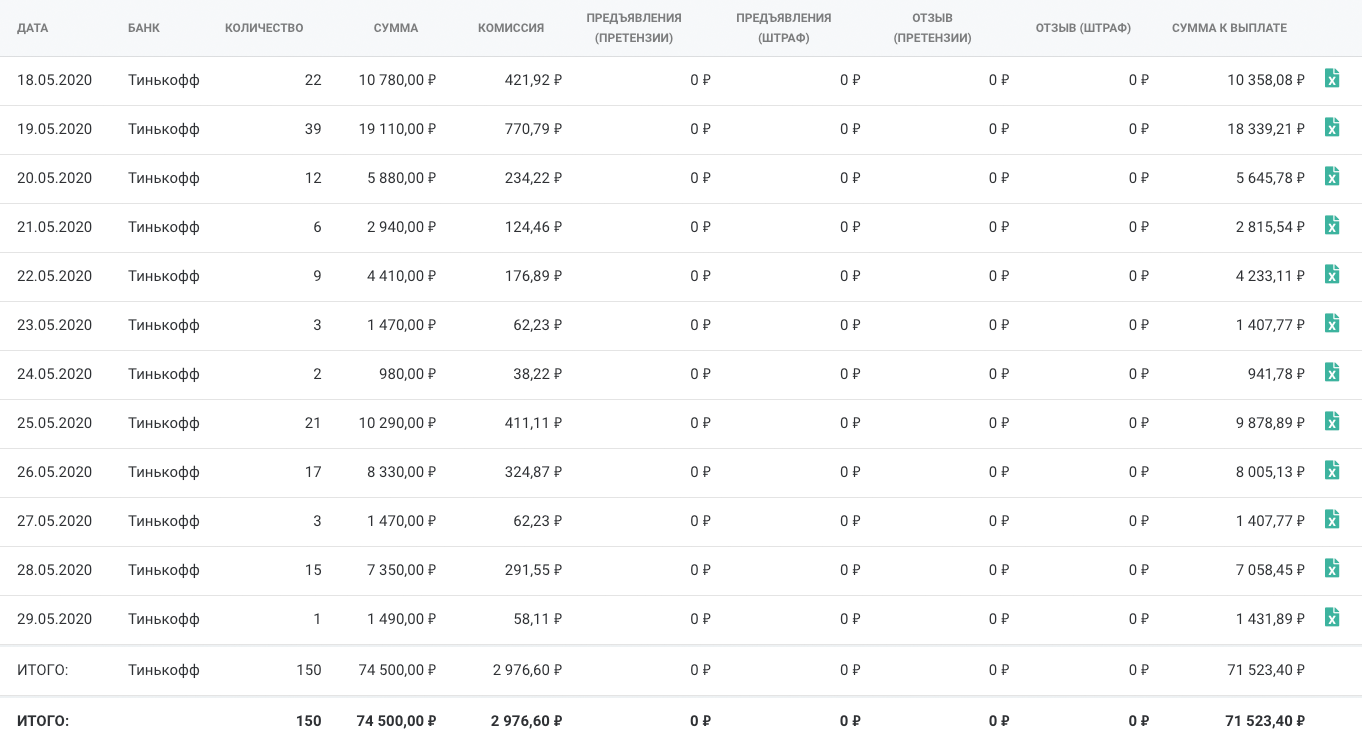Click the commission 124,46 ₽
Viewport: 1362px width, 744px height.
coord(534,227)
